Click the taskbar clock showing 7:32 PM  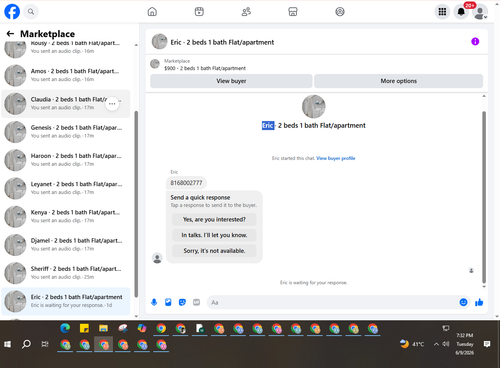coord(465,344)
